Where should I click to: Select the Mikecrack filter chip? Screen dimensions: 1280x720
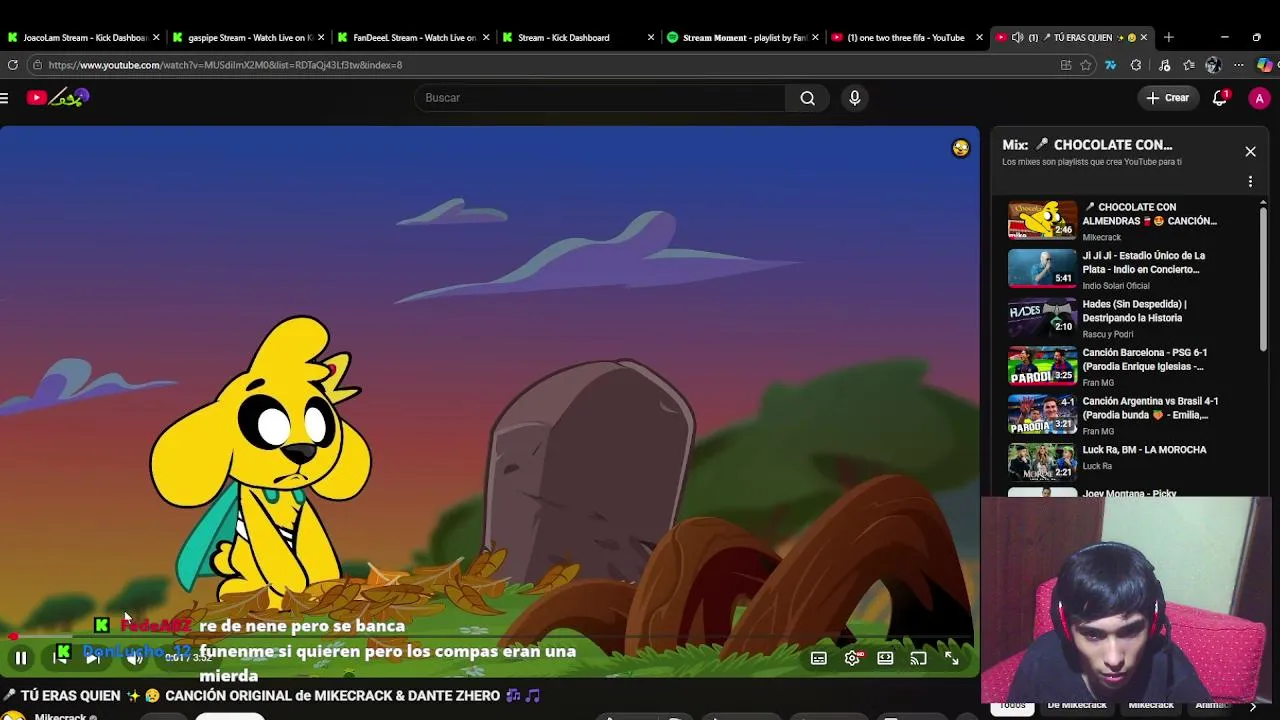[x=1151, y=705]
